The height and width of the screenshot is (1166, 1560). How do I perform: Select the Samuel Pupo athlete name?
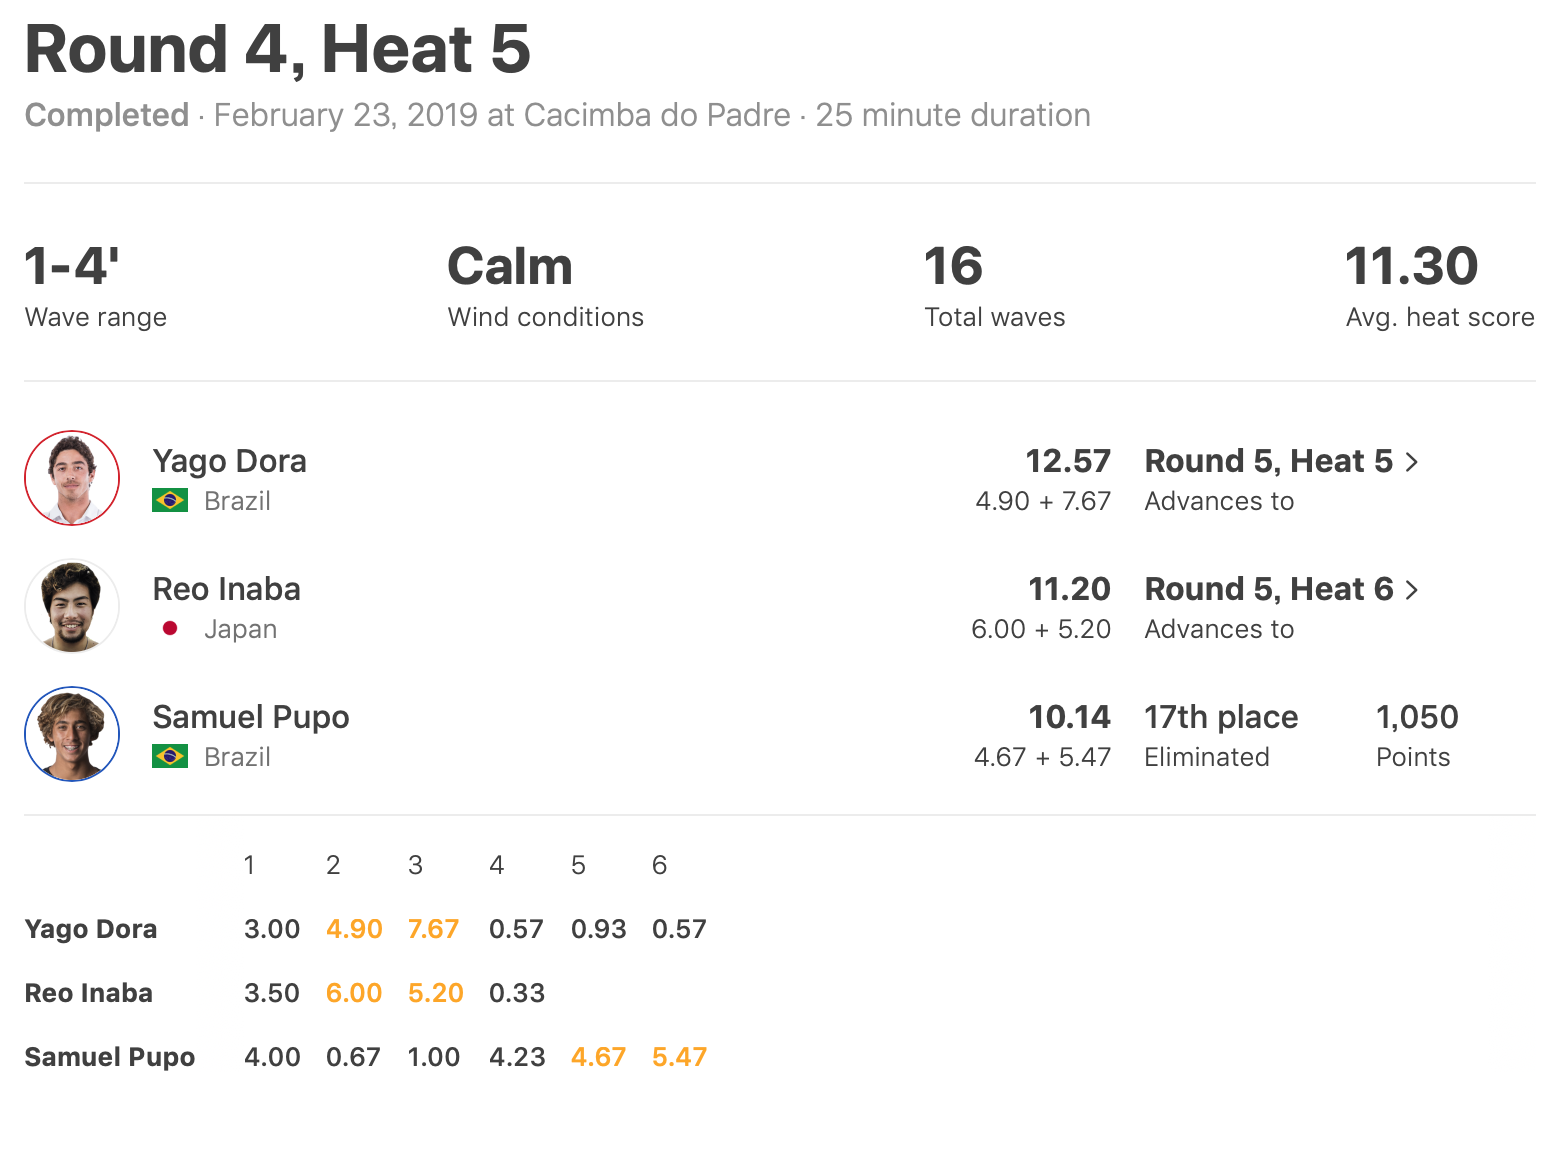250,717
